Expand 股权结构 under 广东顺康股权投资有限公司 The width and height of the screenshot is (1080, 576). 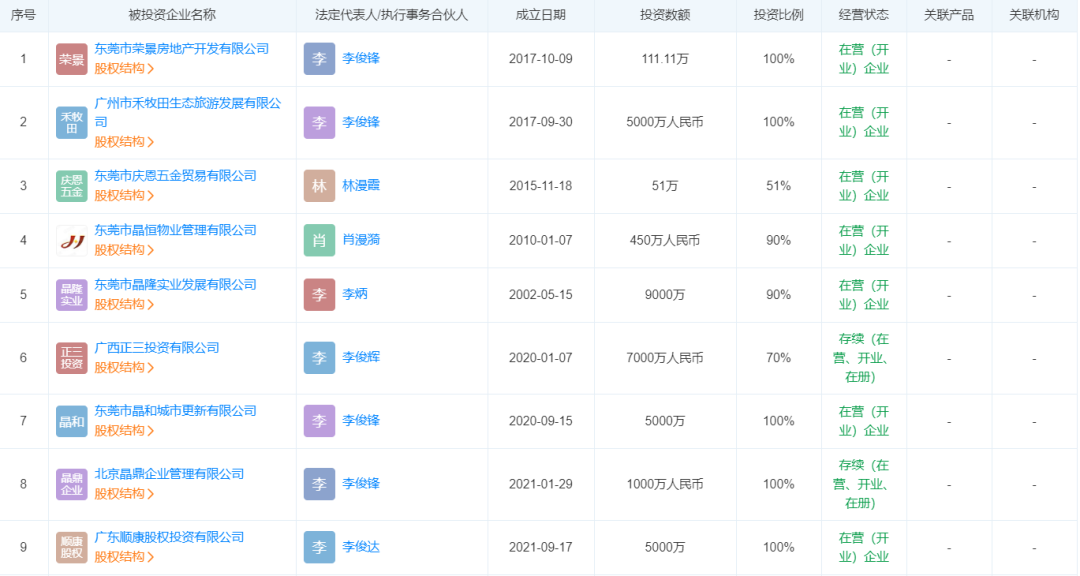(x=124, y=556)
